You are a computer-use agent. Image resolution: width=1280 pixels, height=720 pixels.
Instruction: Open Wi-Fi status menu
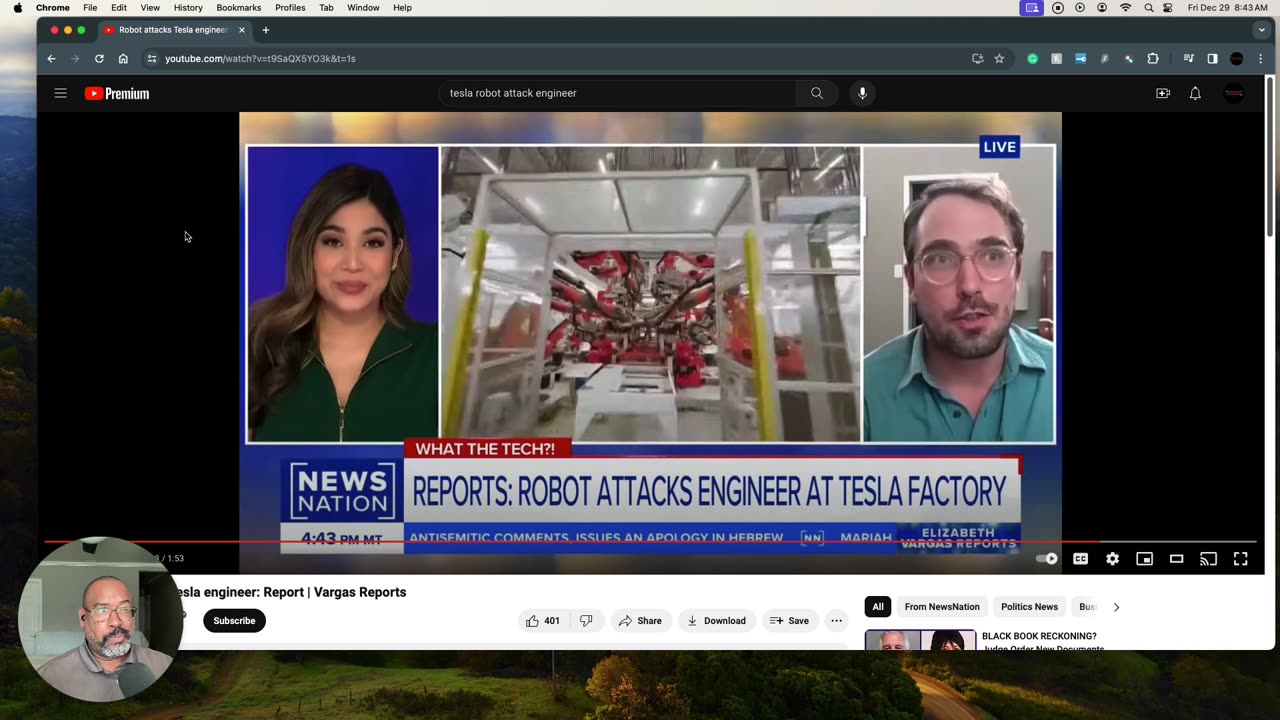click(x=1125, y=7)
